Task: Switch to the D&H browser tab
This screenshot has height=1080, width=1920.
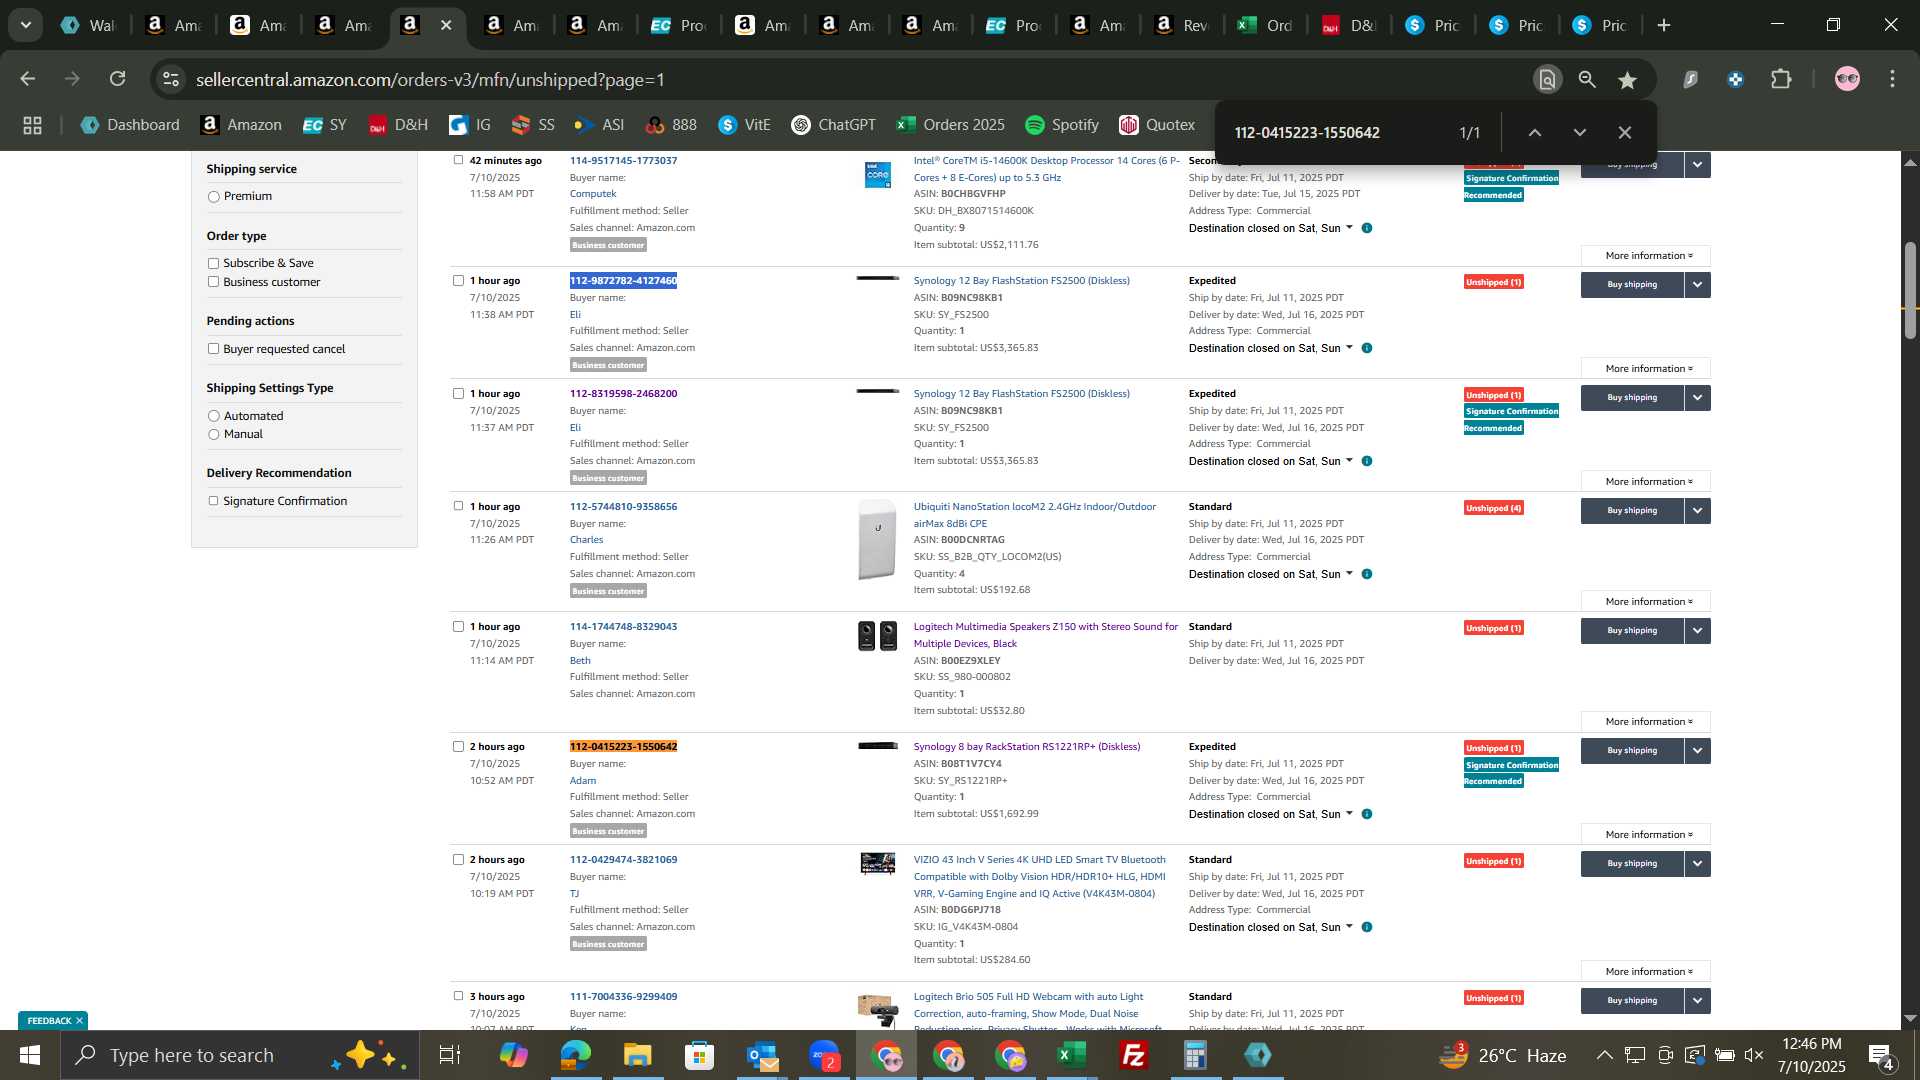Action: (x=1350, y=25)
